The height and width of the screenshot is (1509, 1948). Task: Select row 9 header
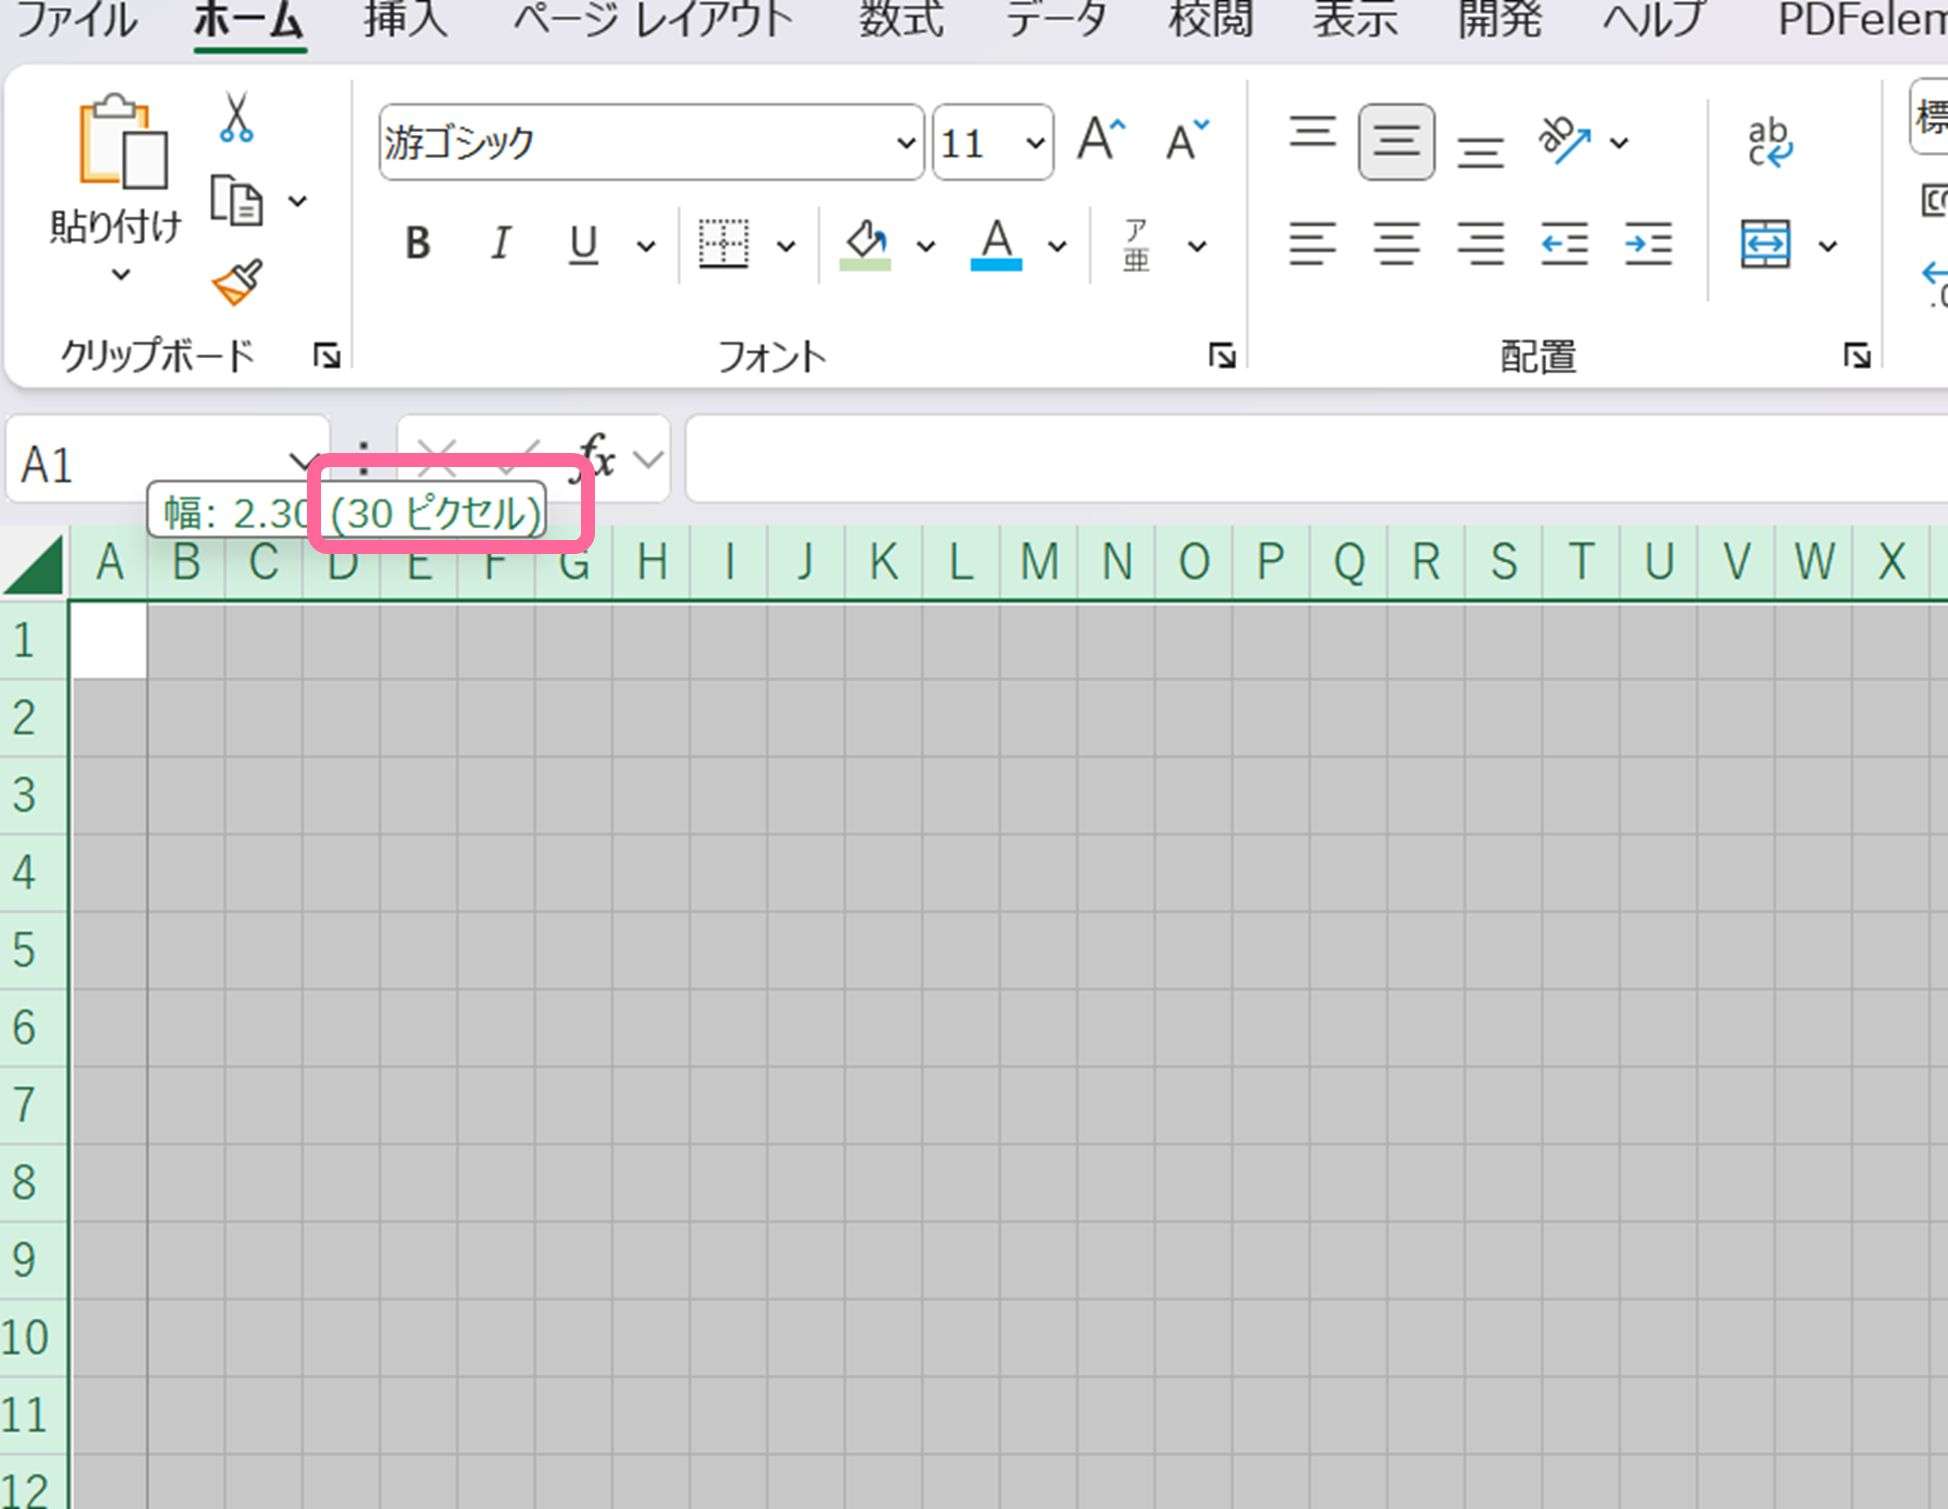coord(34,1260)
